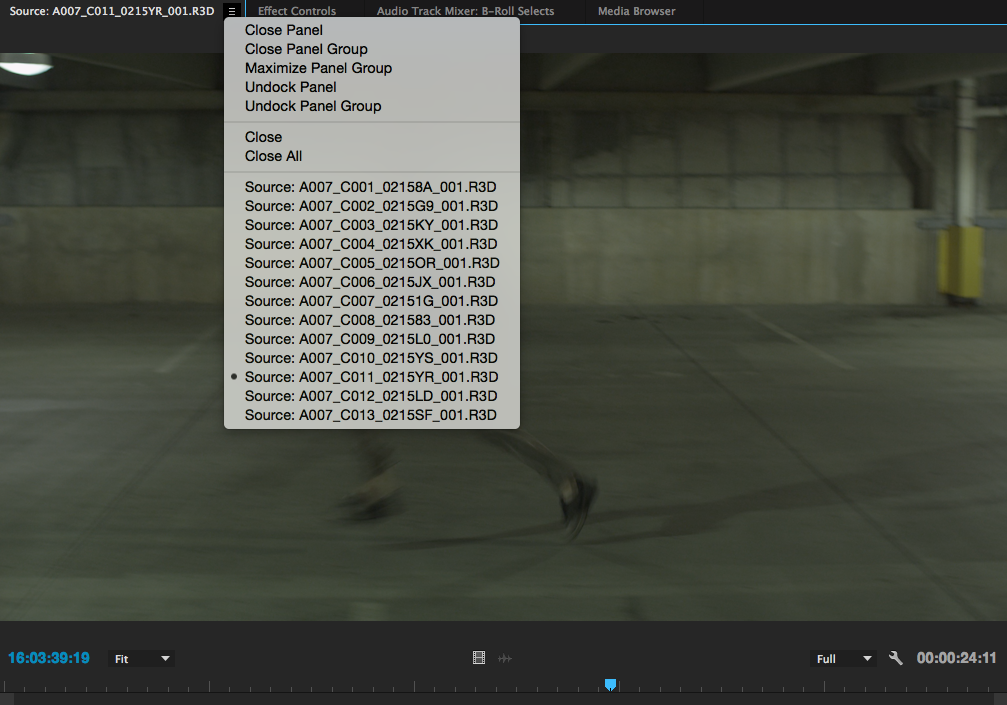
Task: Open the Fit zoom level dropdown
Action: coord(140,657)
